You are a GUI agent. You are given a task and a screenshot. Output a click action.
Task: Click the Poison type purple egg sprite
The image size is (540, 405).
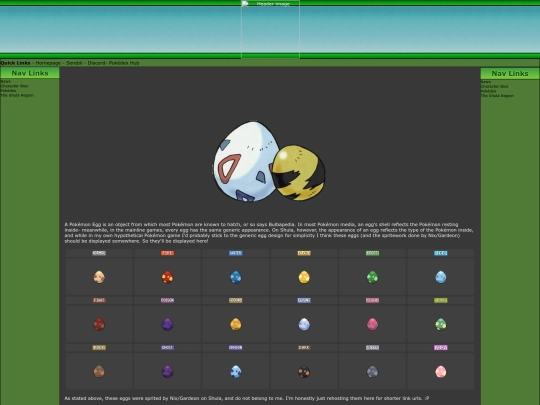tap(167, 324)
